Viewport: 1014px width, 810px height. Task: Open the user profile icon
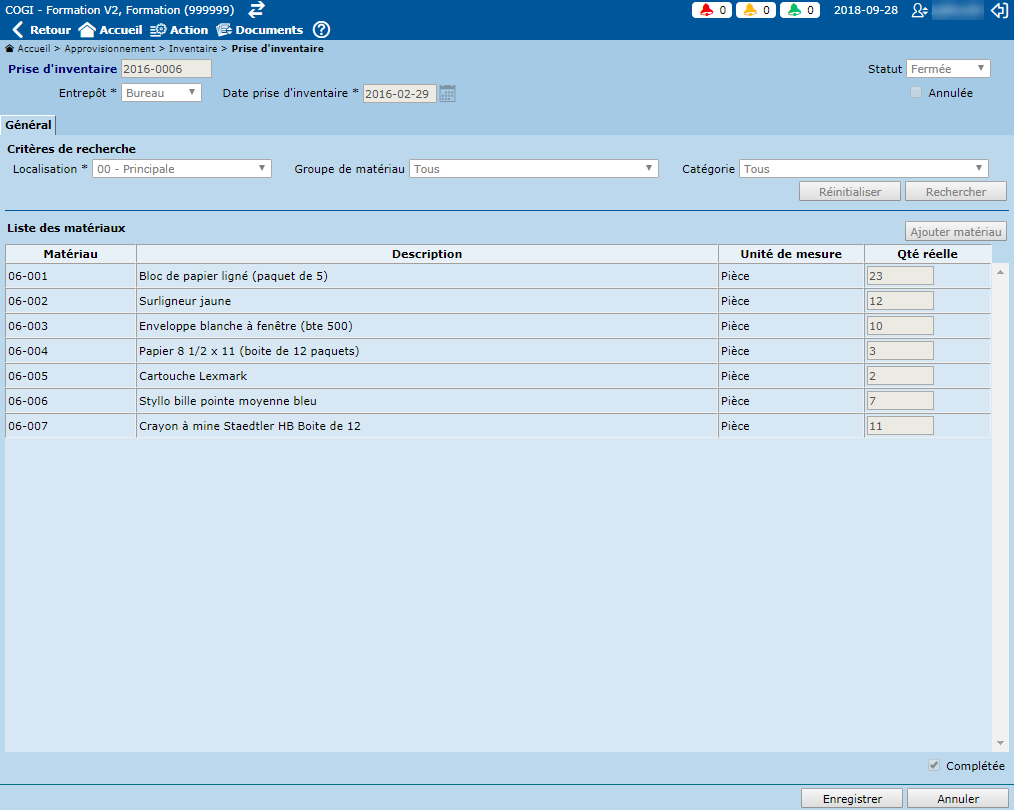[x=919, y=10]
